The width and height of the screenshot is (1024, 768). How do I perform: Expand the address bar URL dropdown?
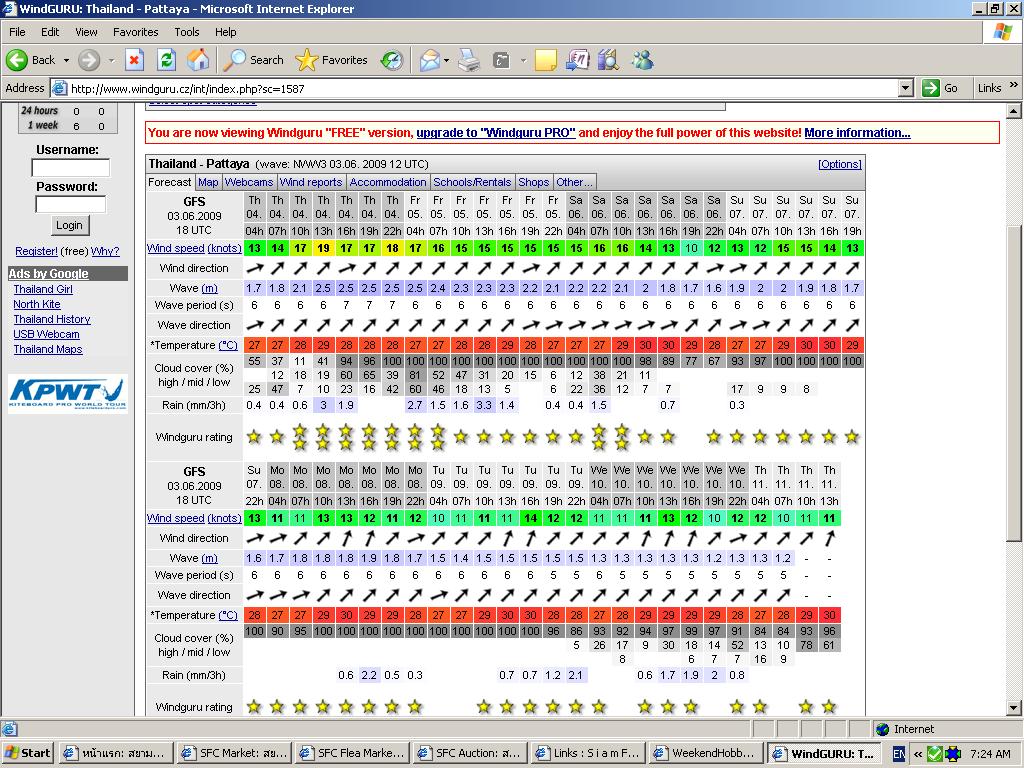pos(905,88)
